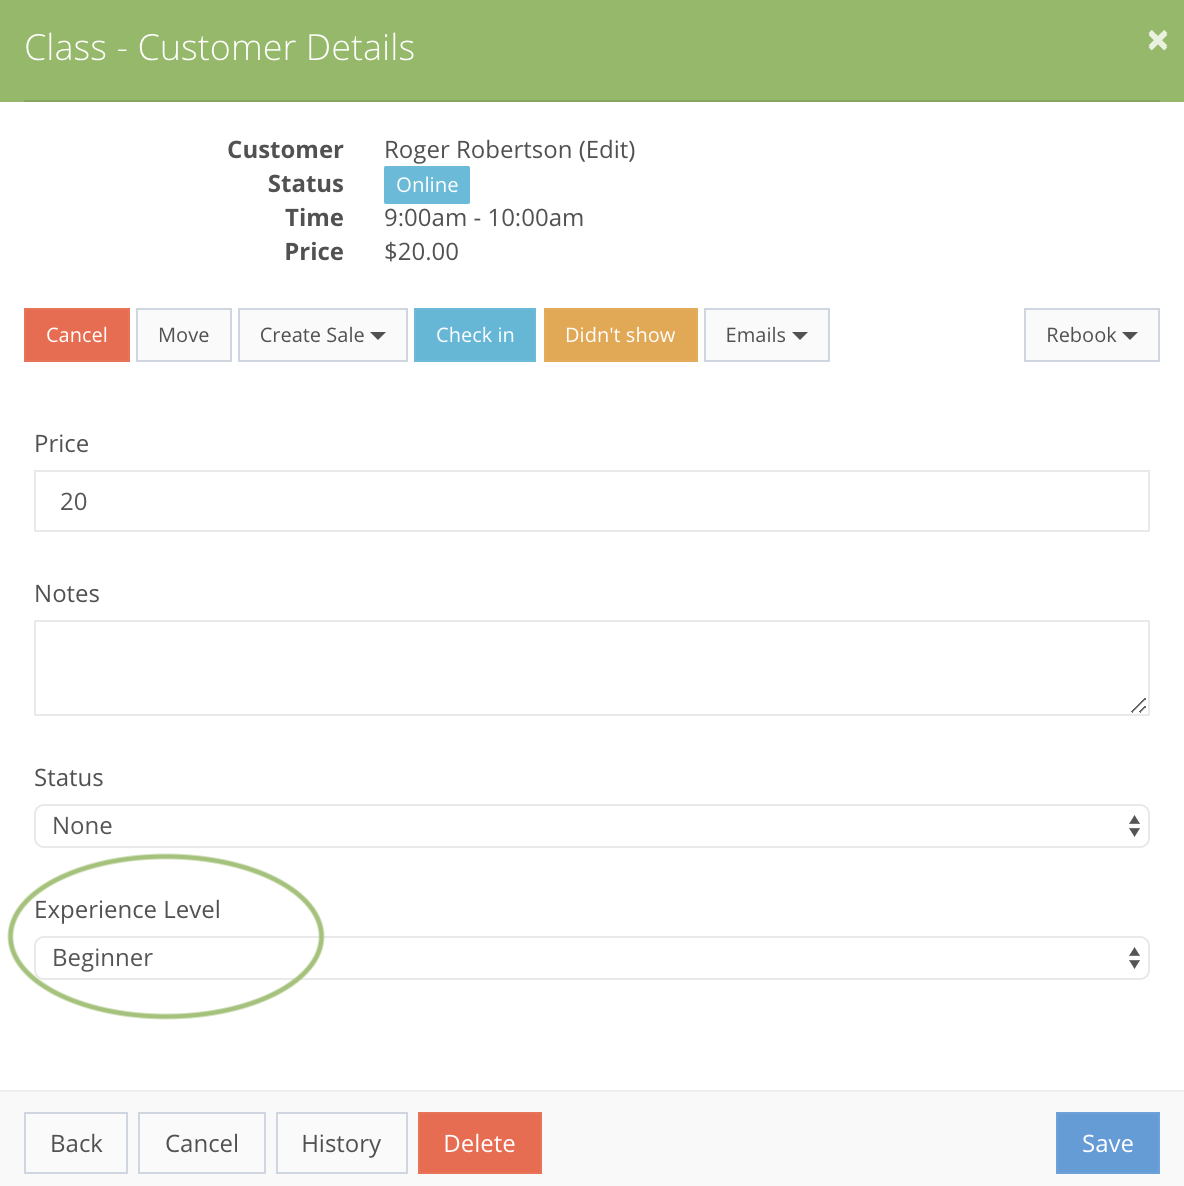This screenshot has width=1184, height=1186.
Task: Open the Status dropdown showing None
Action: (592, 825)
